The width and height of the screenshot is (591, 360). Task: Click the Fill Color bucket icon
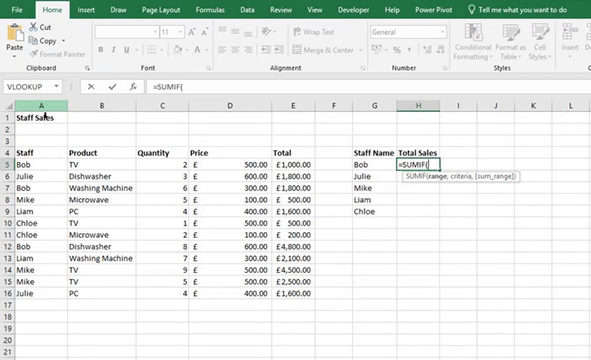(178, 49)
